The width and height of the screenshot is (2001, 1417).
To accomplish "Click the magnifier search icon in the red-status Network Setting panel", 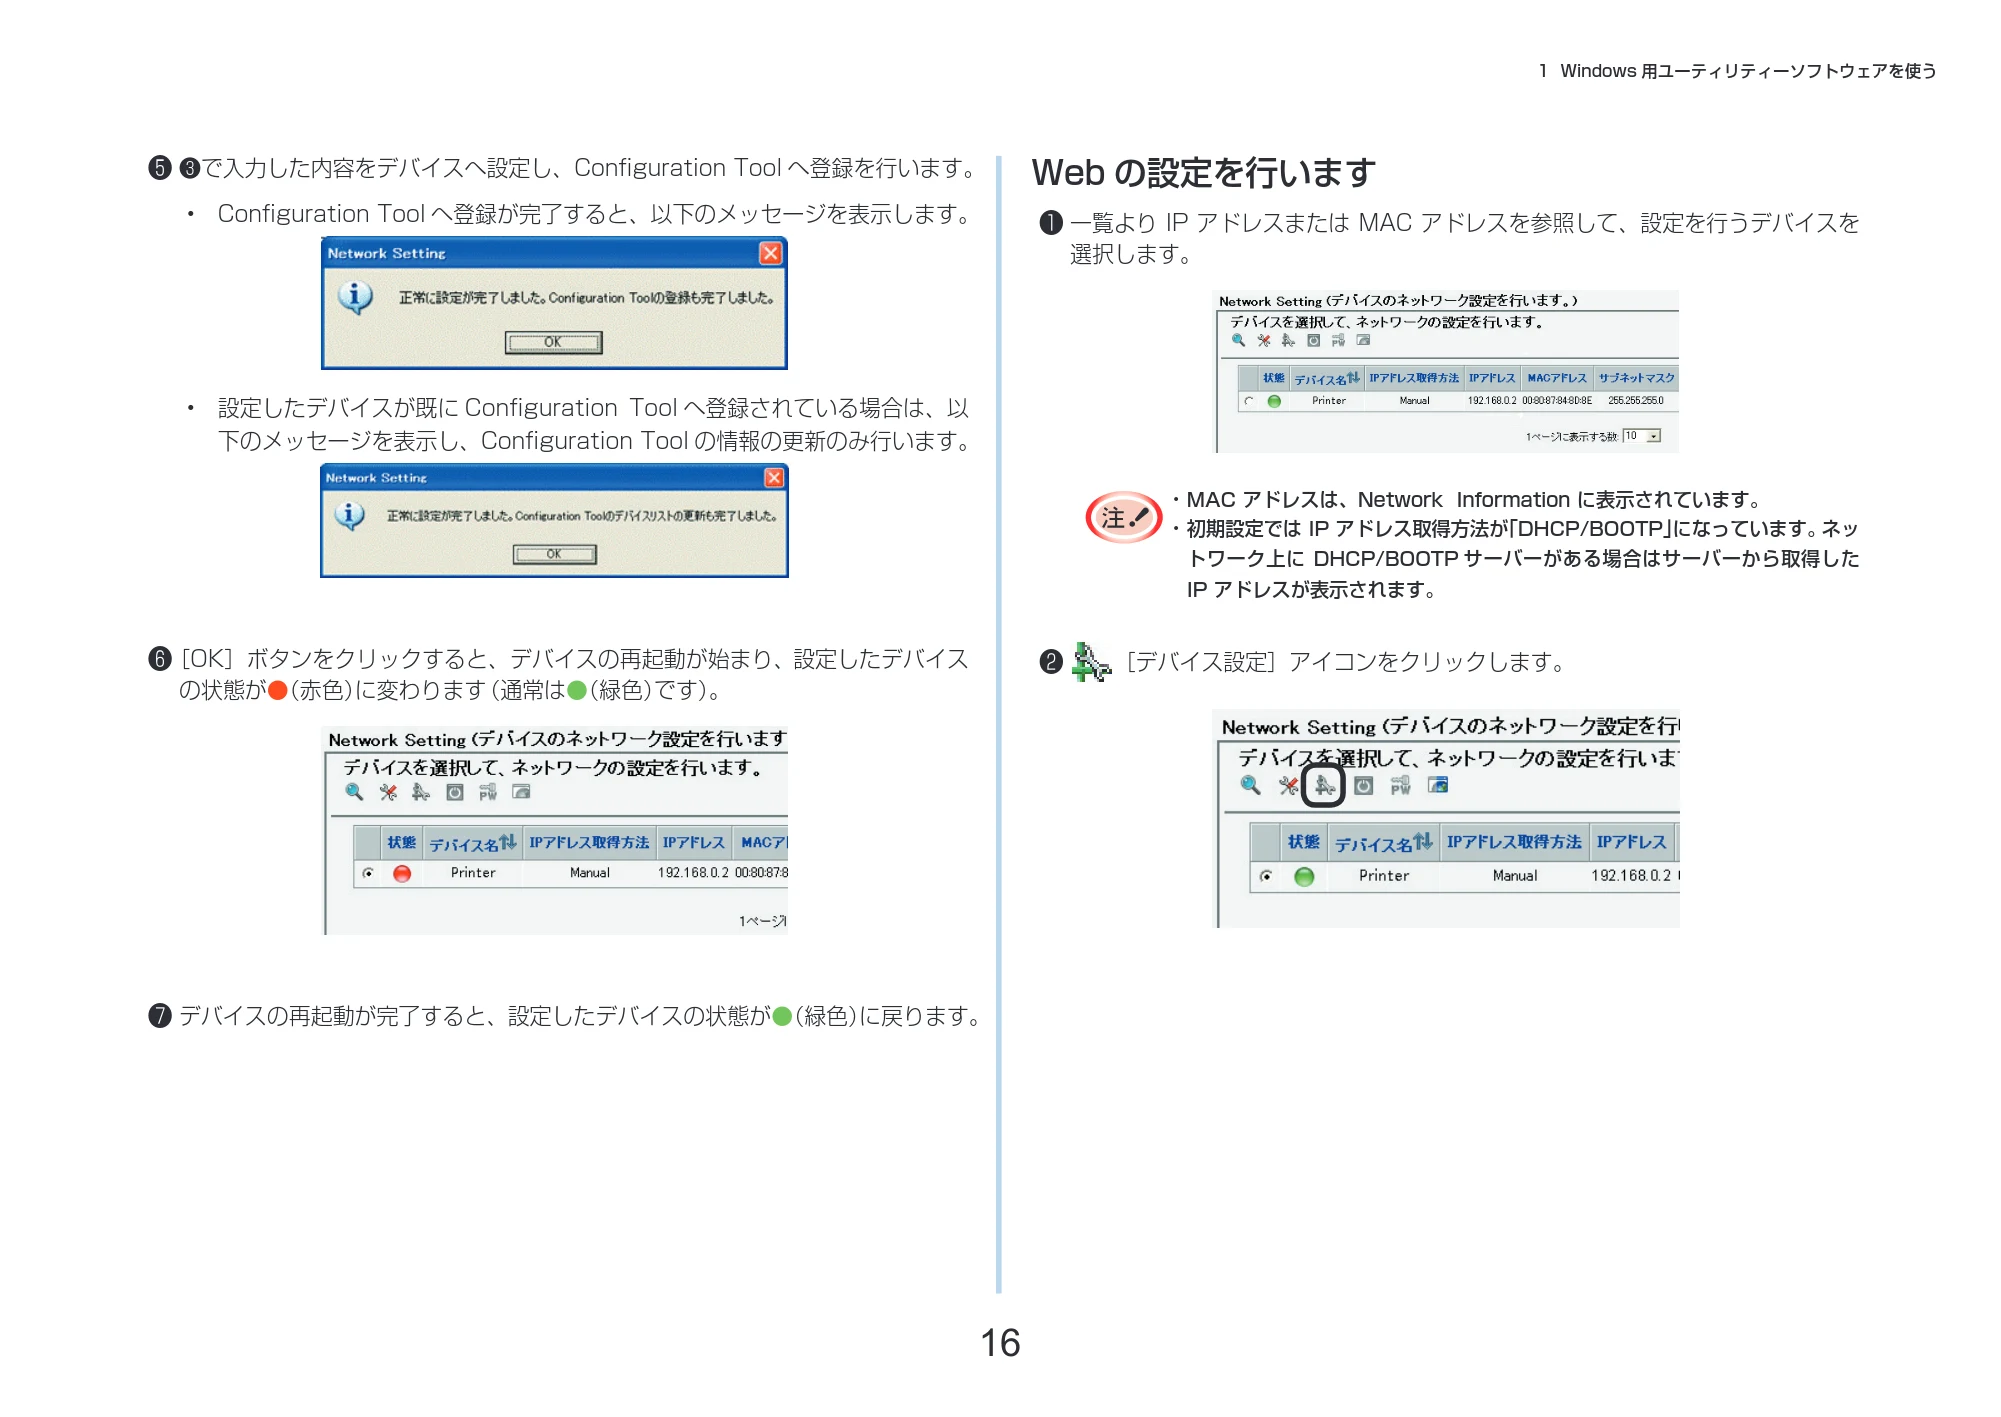I will 354,792.
